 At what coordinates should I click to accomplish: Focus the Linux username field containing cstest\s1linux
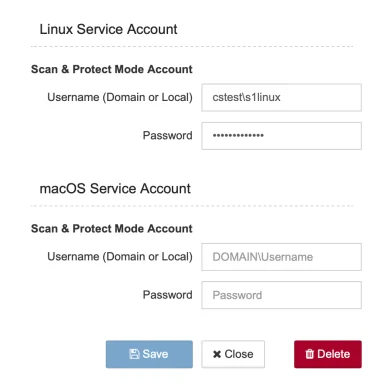coord(281,97)
